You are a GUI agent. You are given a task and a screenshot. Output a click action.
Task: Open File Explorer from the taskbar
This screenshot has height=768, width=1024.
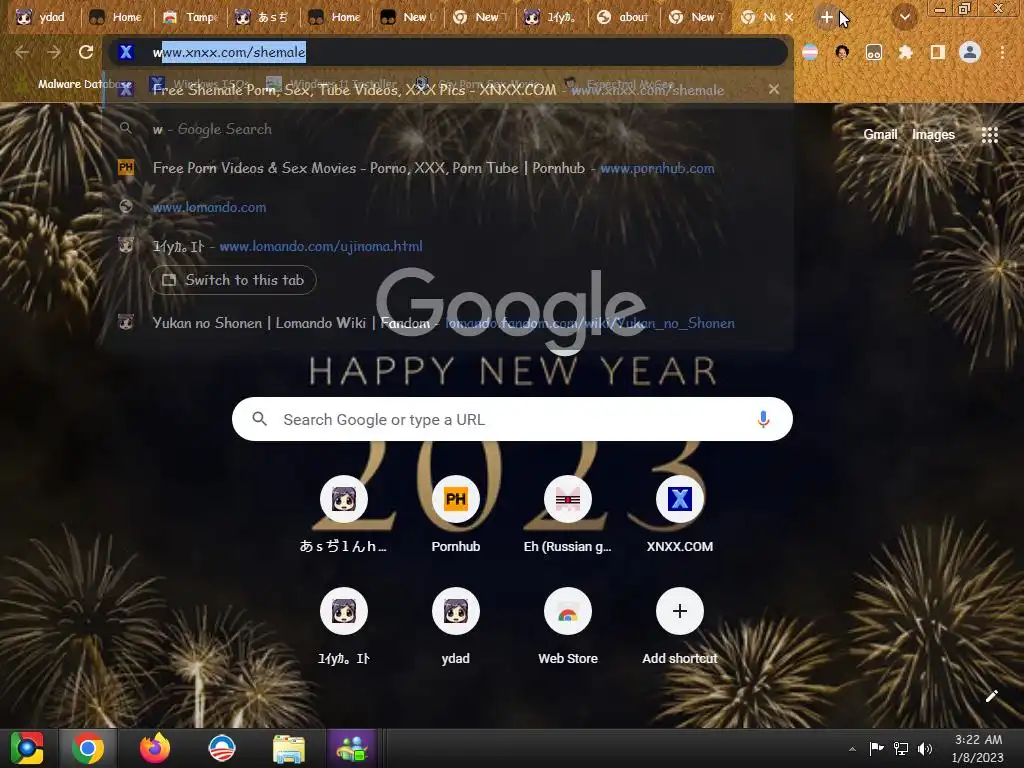click(x=288, y=748)
